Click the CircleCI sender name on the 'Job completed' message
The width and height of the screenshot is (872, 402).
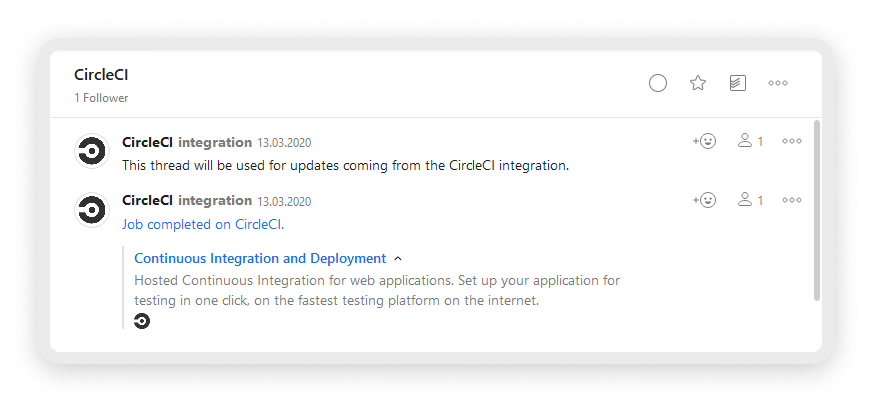point(147,201)
